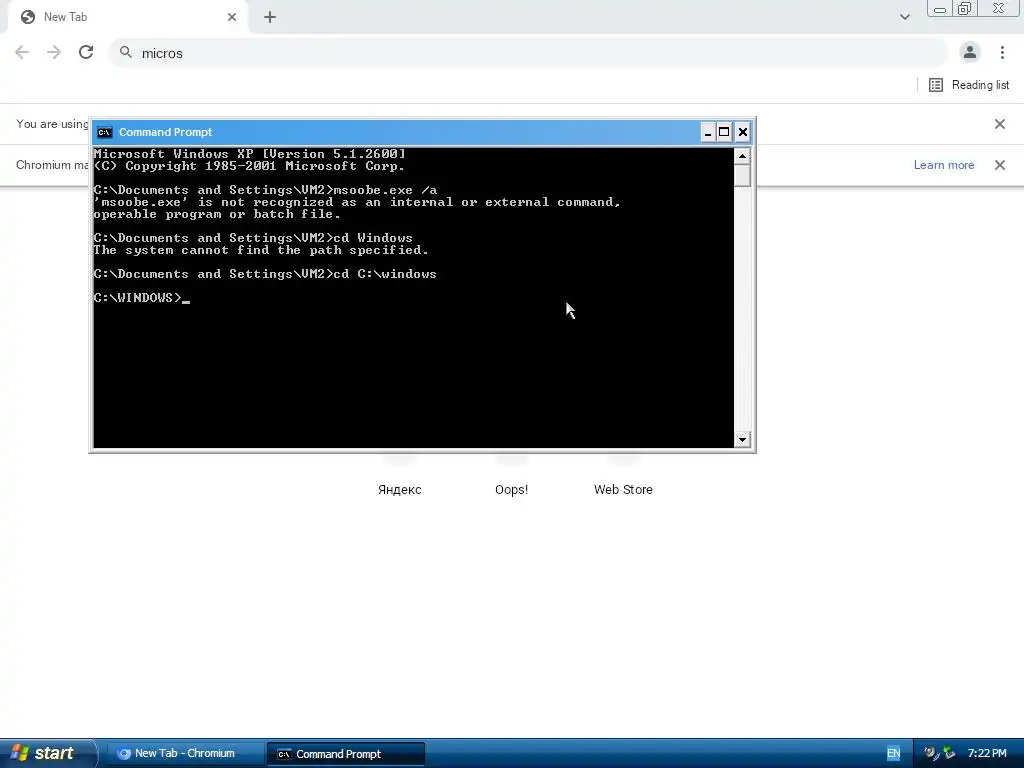Image resolution: width=1024 pixels, height=768 pixels.
Task: Click the address bar containing micros
Action: coord(529,53)
